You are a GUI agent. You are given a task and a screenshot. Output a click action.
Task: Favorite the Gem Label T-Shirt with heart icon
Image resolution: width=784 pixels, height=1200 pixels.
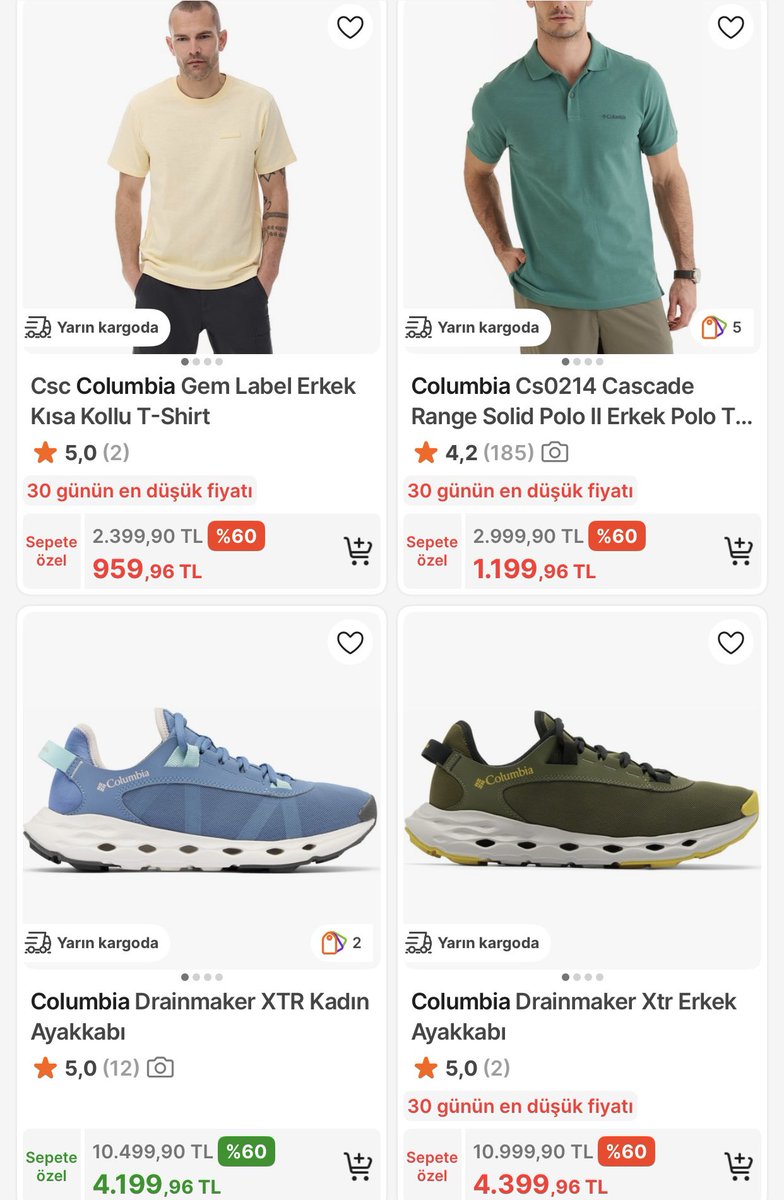pos(350,27)
